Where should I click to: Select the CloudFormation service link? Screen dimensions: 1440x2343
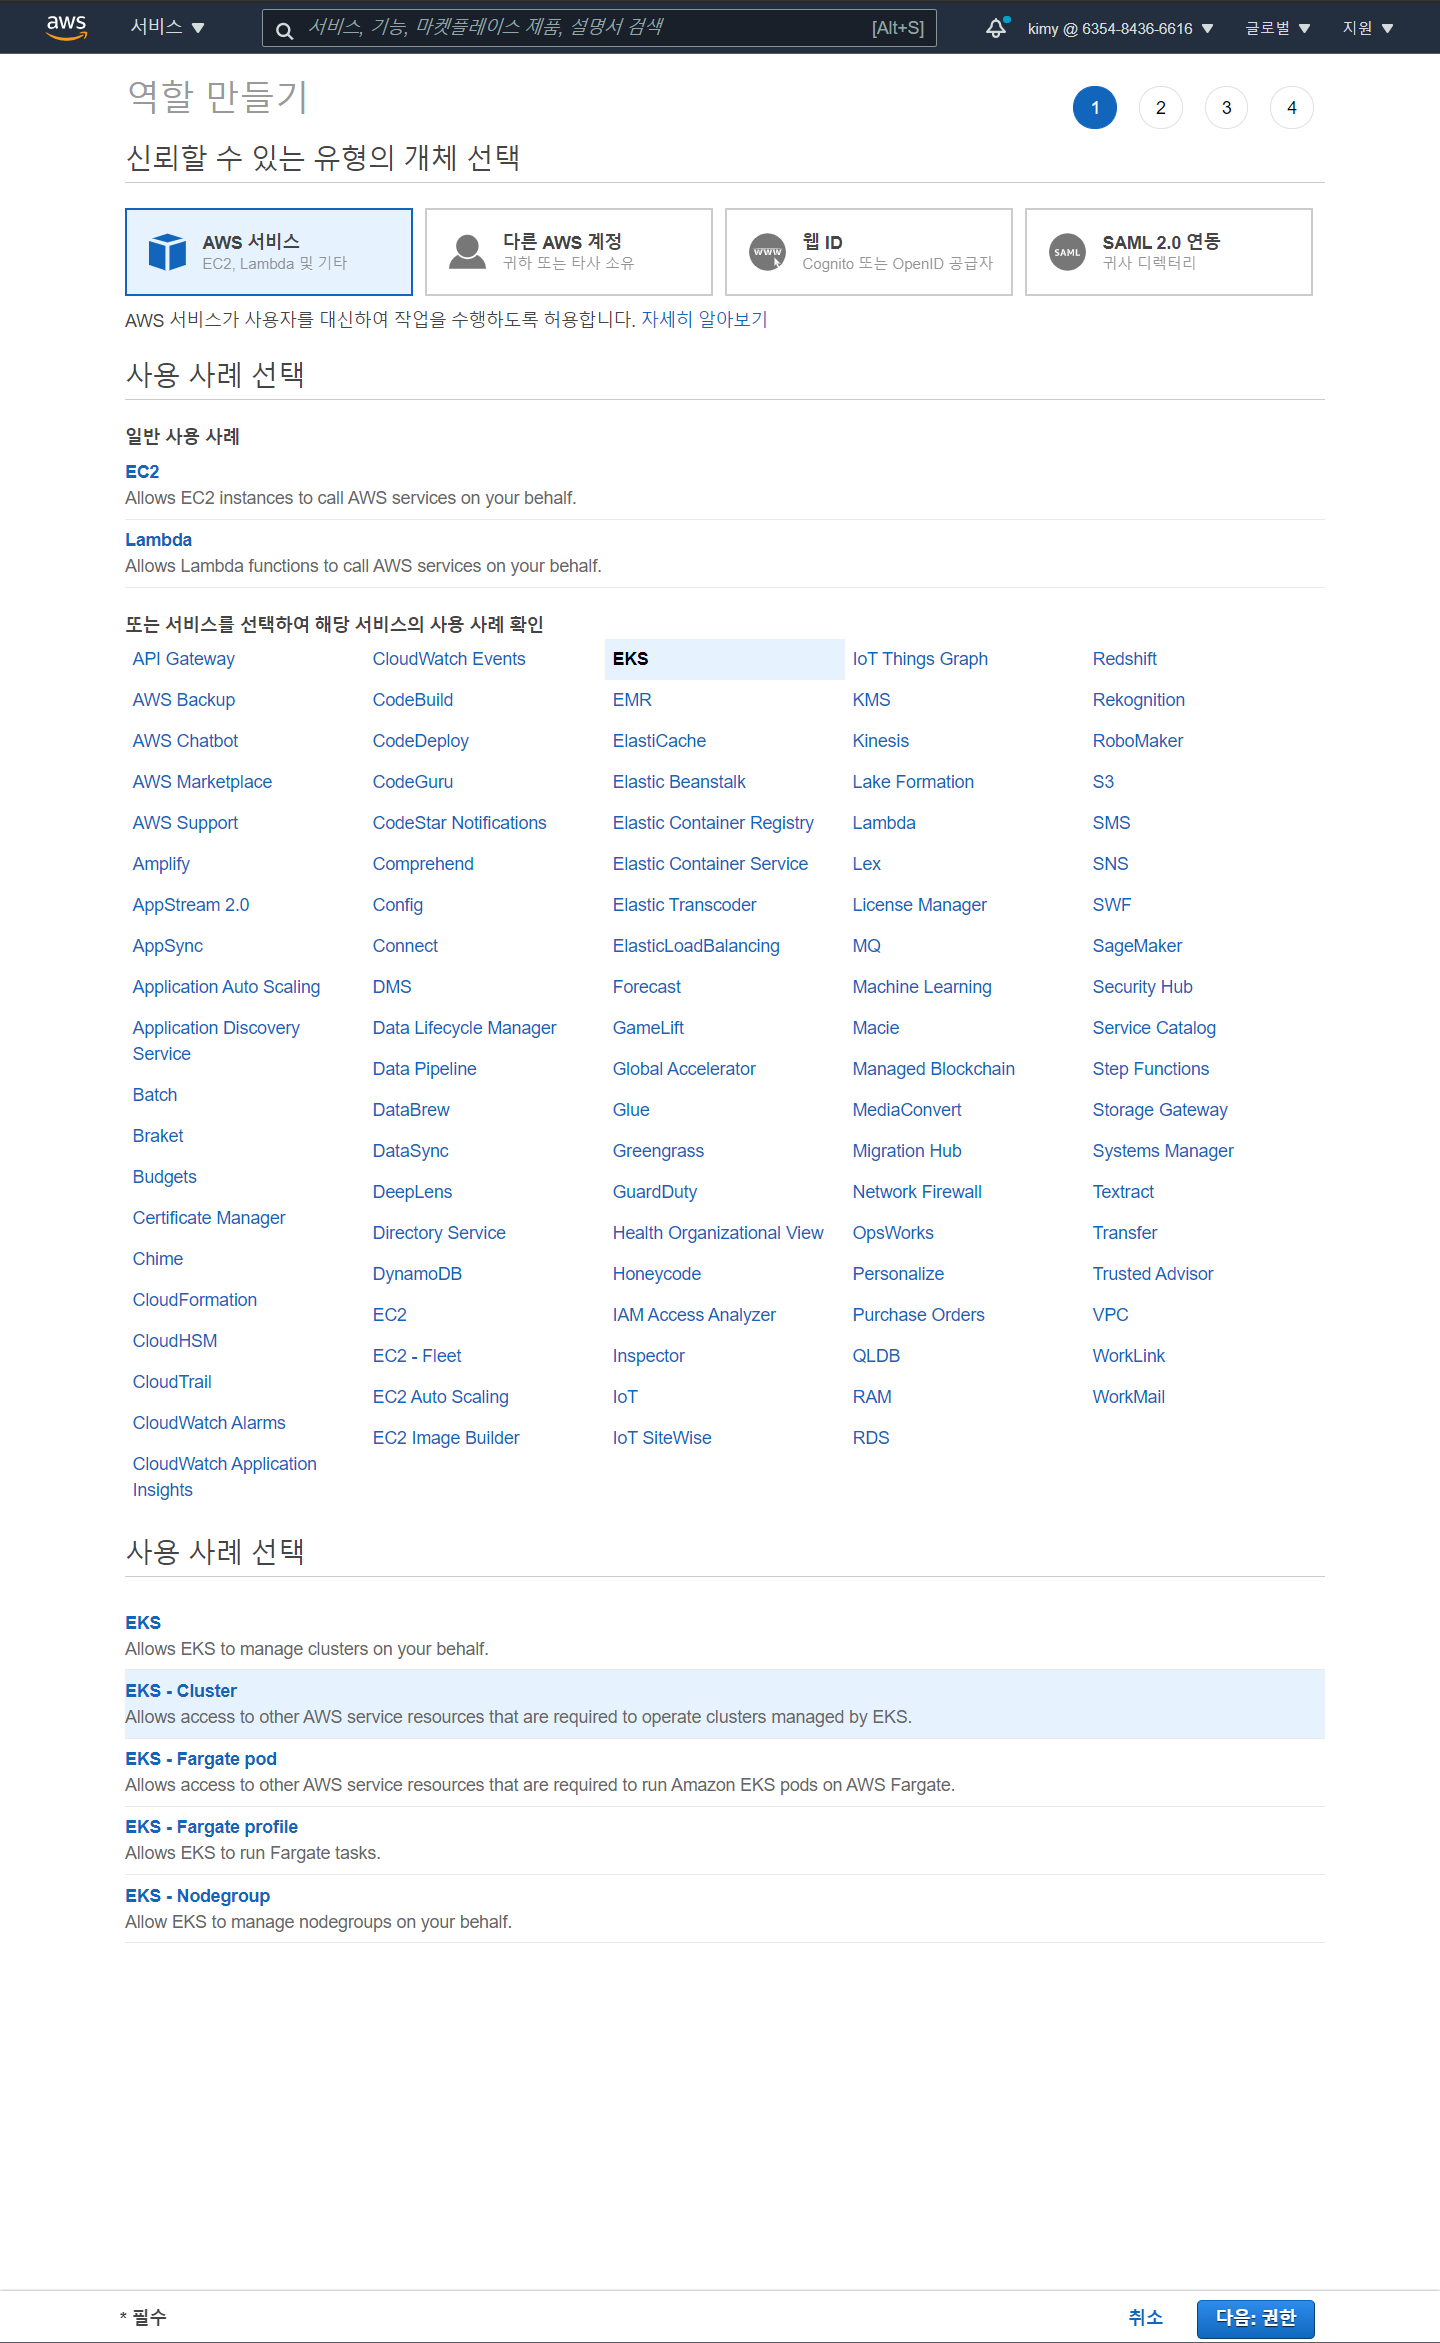coord(195,1300)
